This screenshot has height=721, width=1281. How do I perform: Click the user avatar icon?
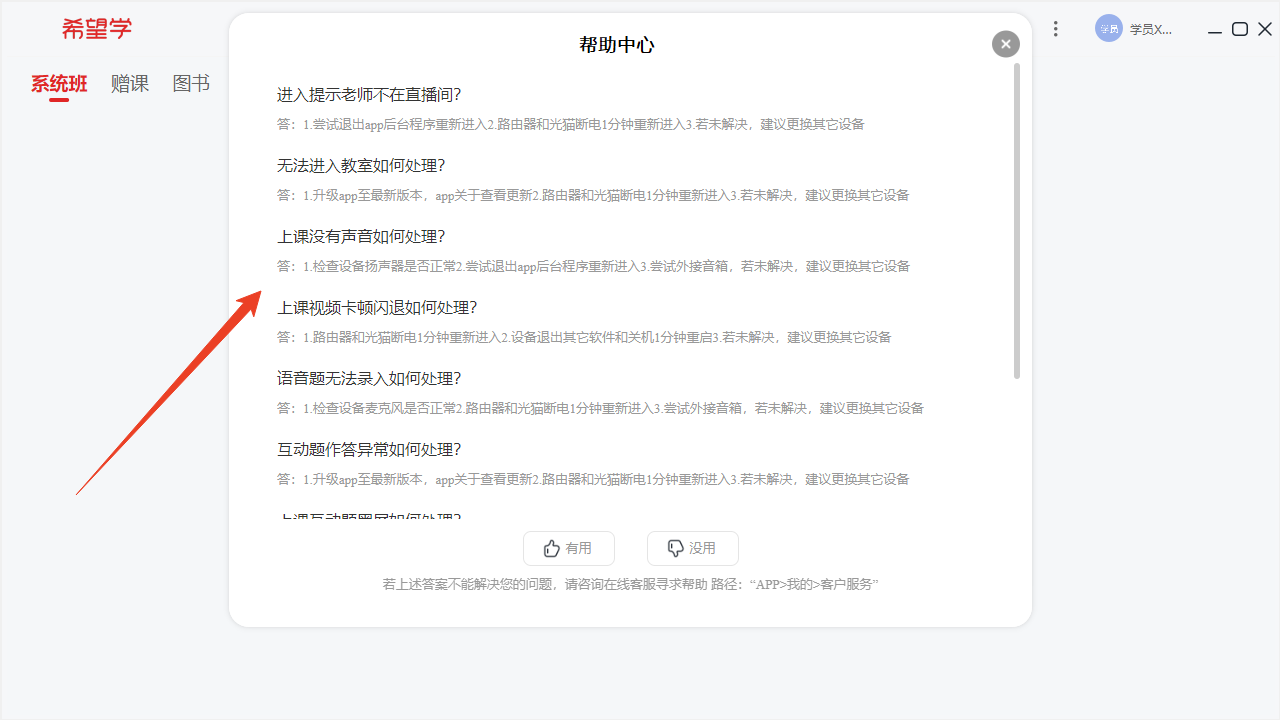(x=1108, y=29)
